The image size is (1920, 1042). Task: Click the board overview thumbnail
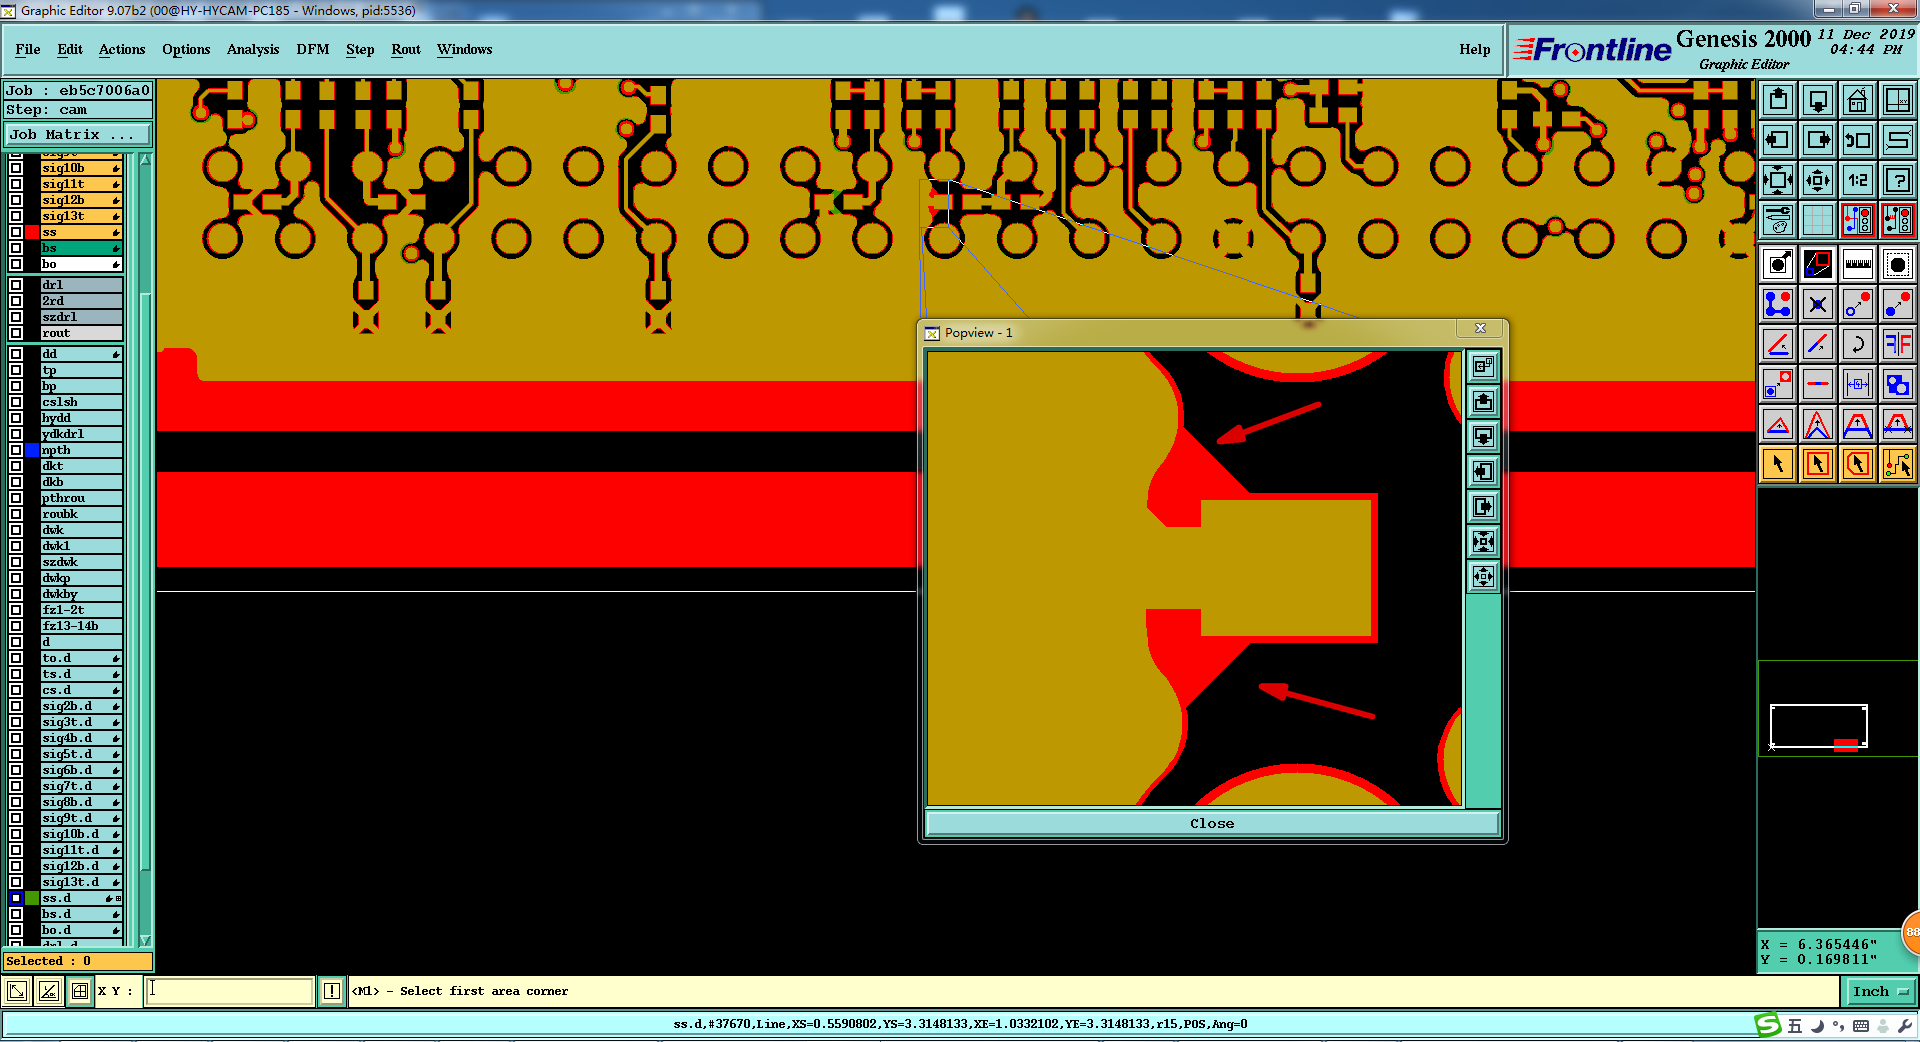coord(1818,726)
